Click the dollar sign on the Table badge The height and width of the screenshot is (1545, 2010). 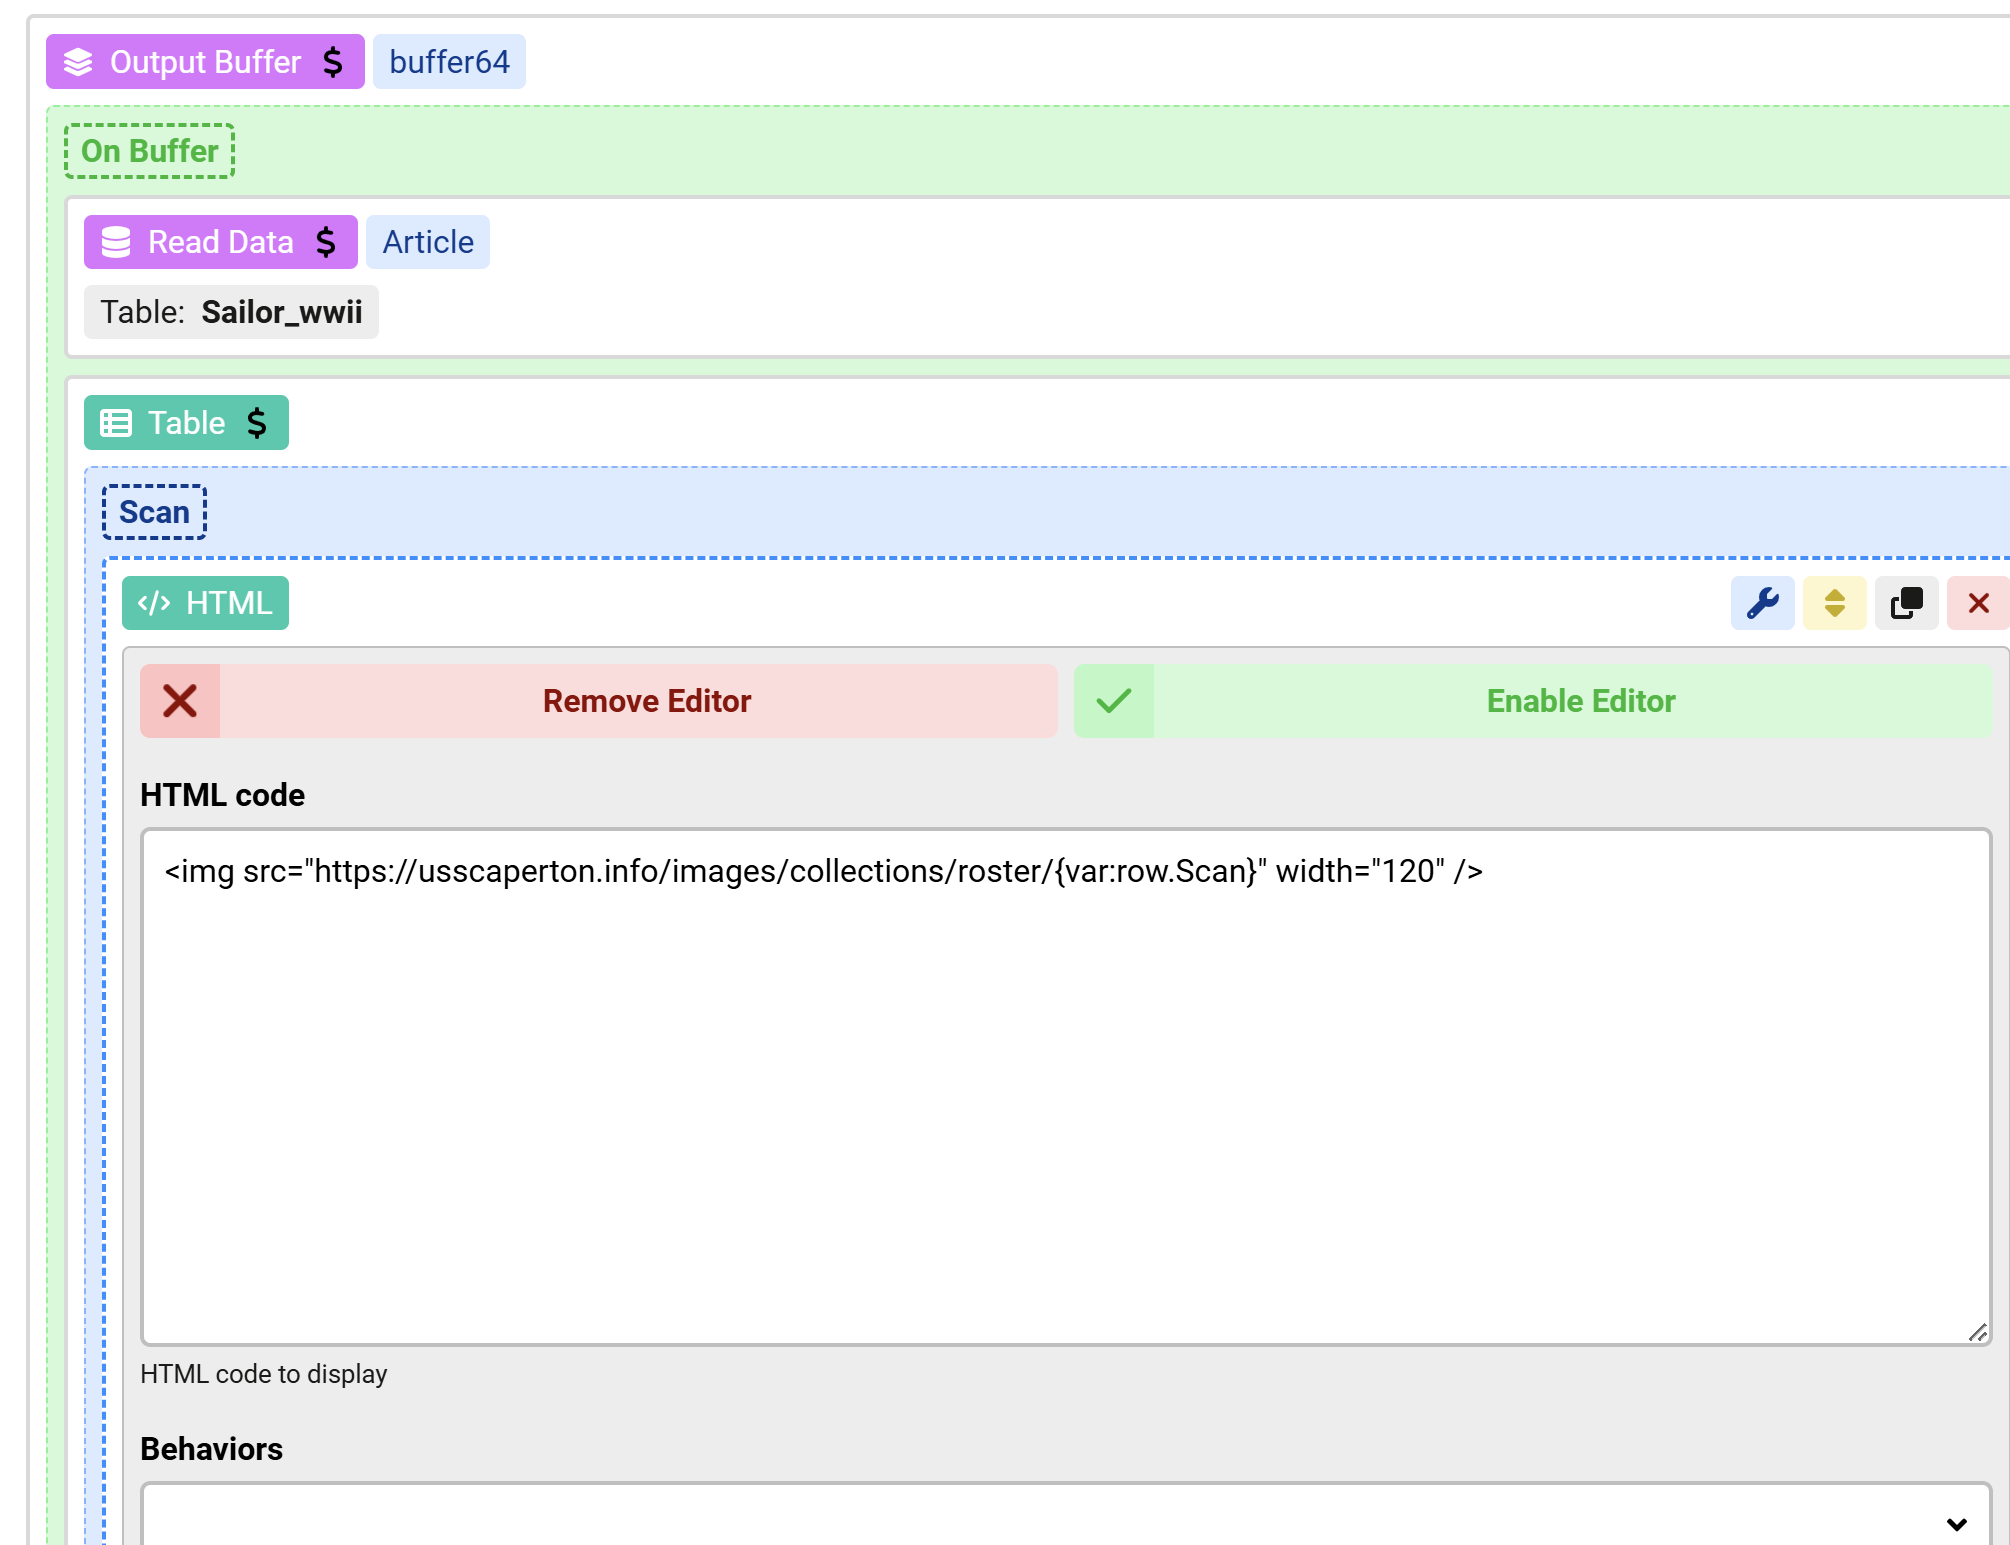tap(258, 422)
